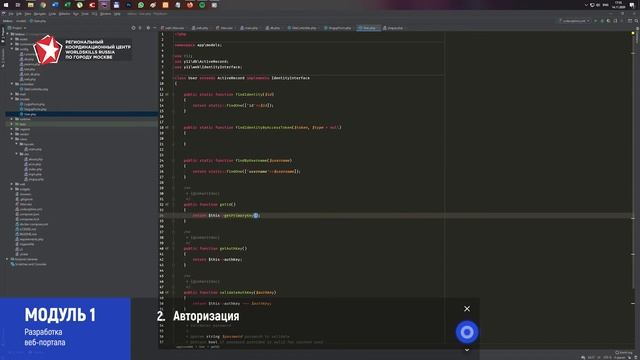This screenshot has width=640, height=360.
Task: Open the Navigate menu
Action: 40,14
